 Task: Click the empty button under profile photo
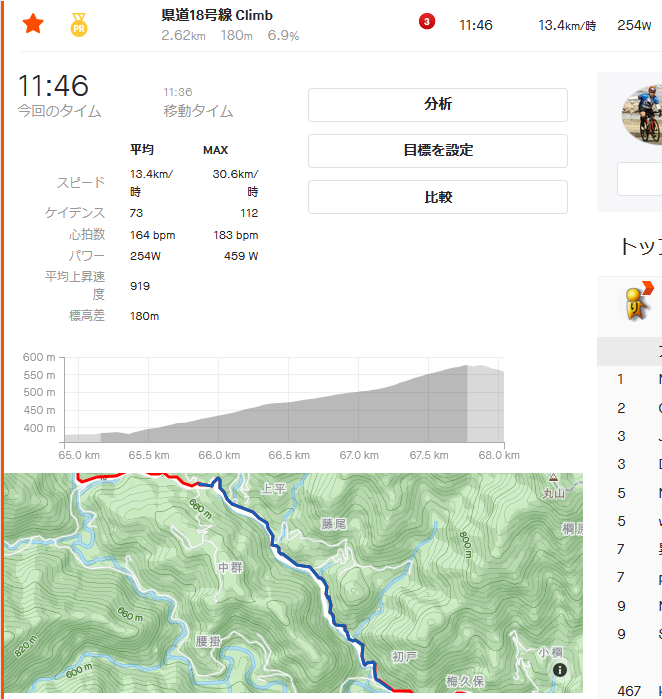click(x=640, y=179)
